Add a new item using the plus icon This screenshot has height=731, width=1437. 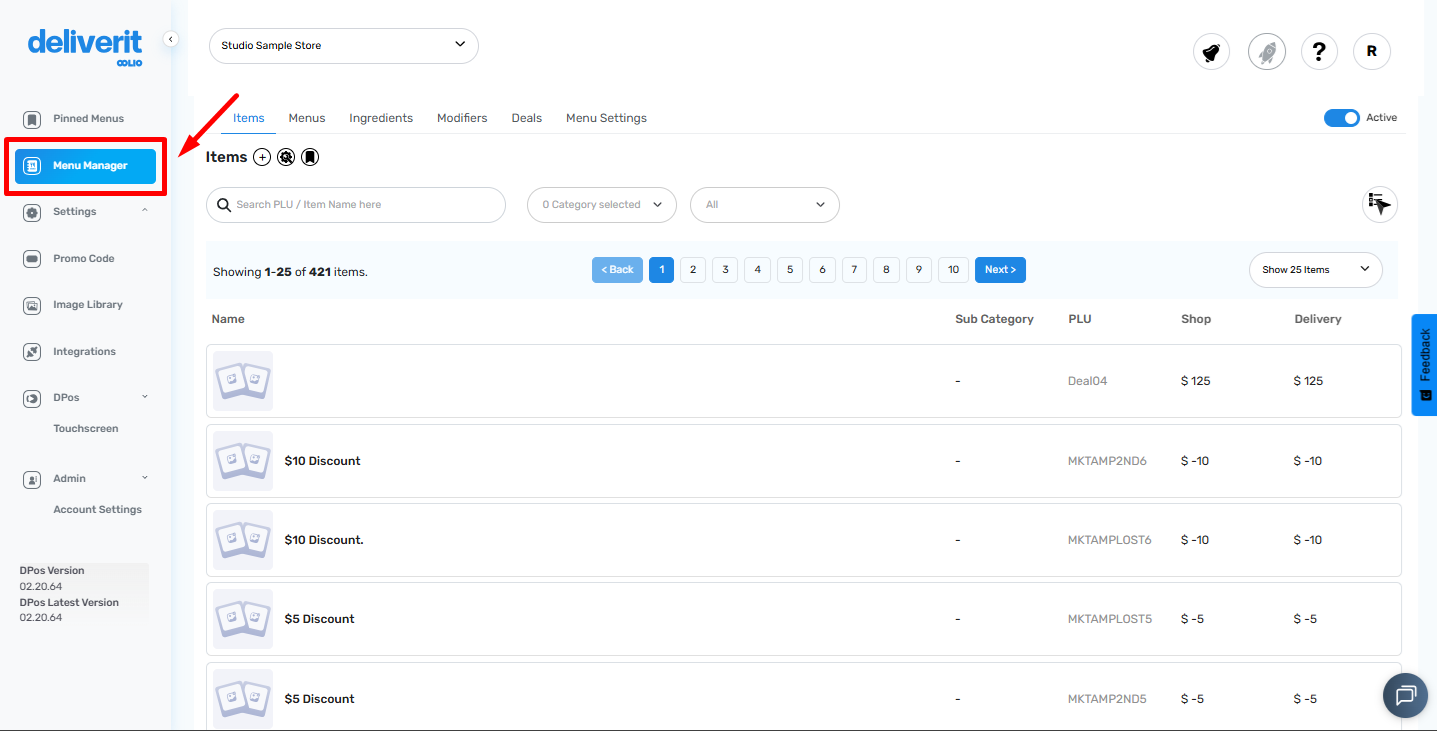(x=261, y=157)
